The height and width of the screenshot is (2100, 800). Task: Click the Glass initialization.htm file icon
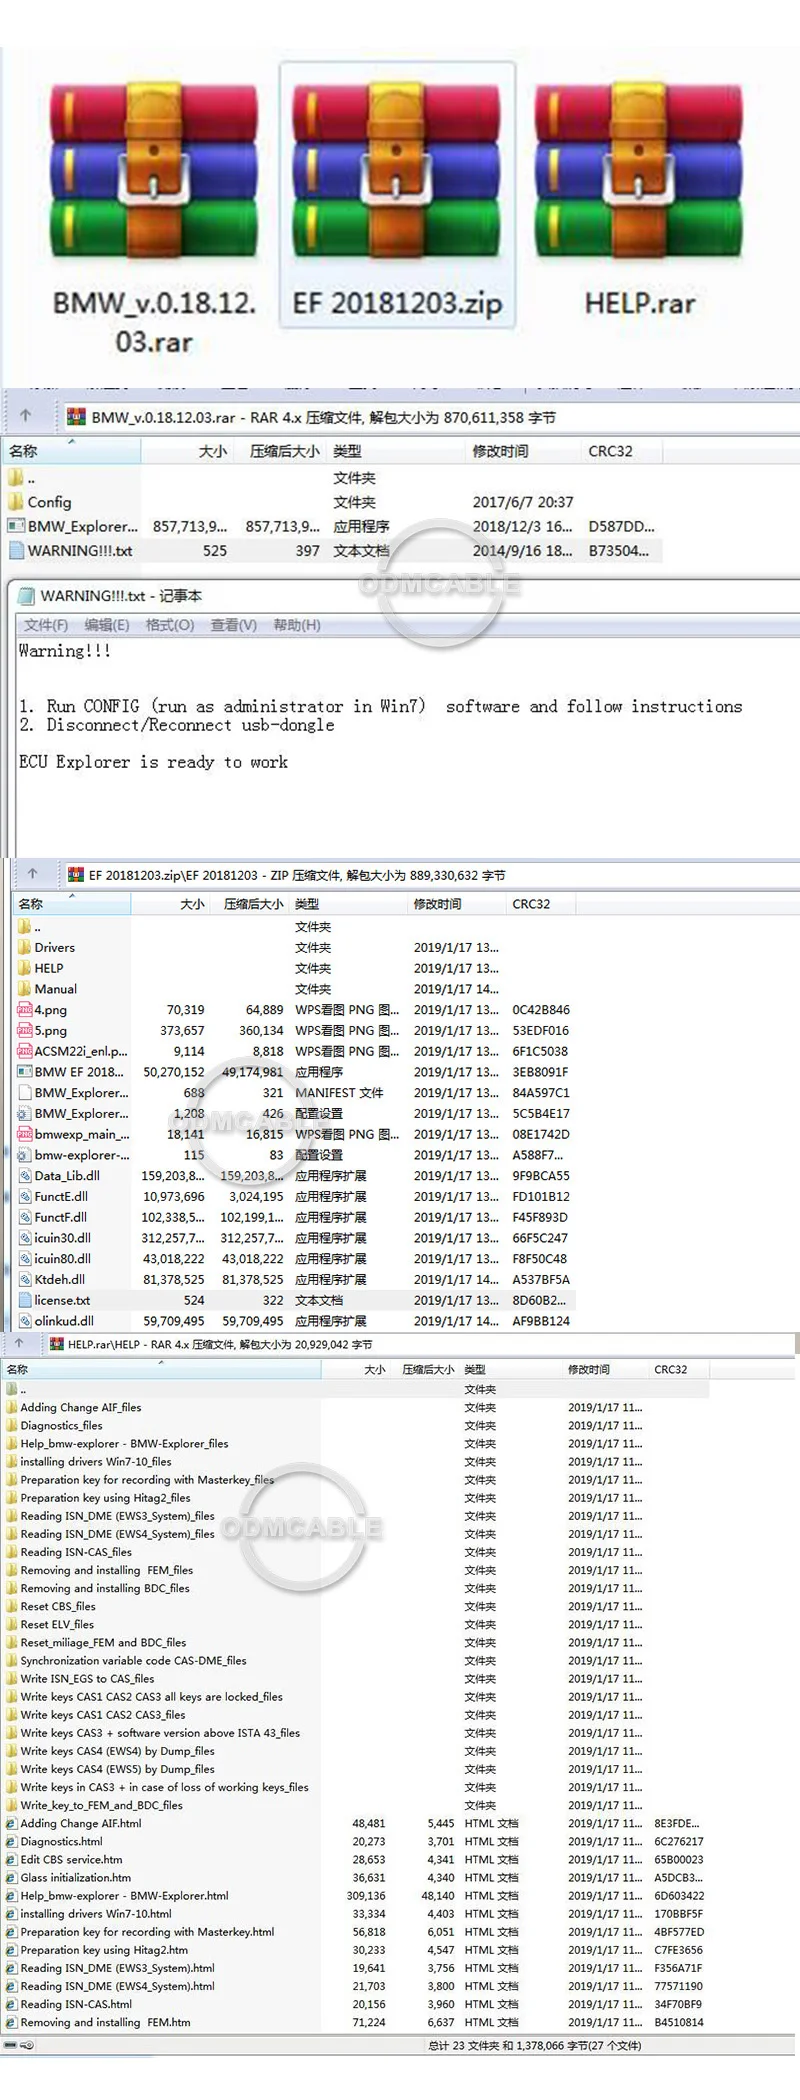tap(12, 1877)
